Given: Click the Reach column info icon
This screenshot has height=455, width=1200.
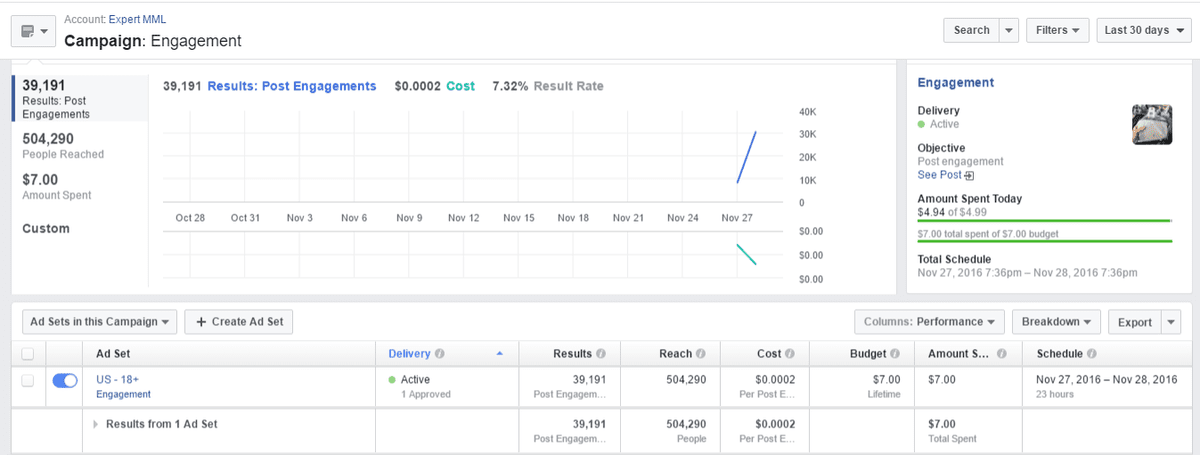Looking at the screenshot, I should (x=700, y=354).
